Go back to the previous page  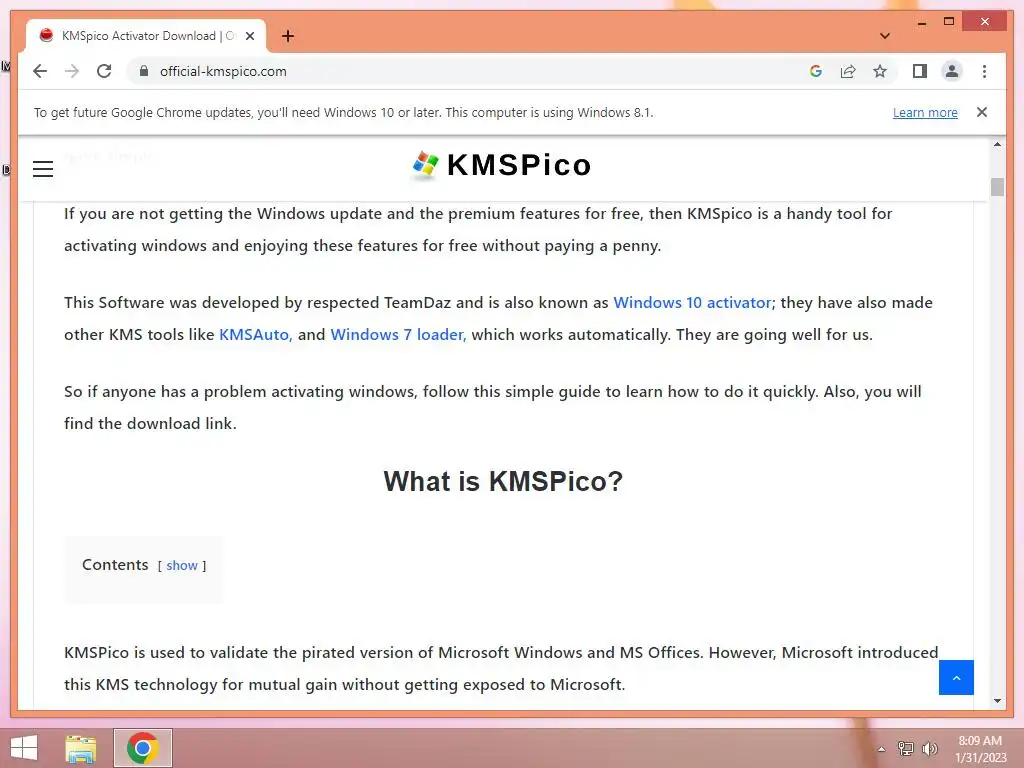[40, 71]
